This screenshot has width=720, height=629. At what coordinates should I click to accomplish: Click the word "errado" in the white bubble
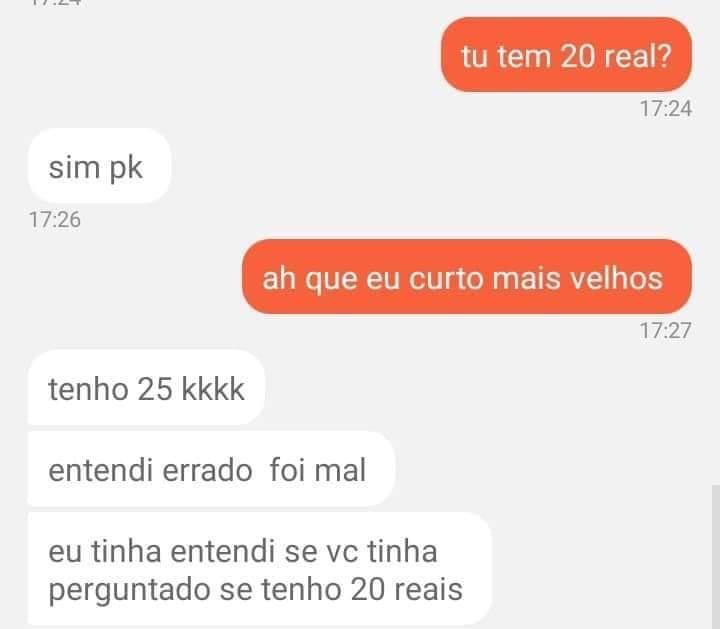207,471
